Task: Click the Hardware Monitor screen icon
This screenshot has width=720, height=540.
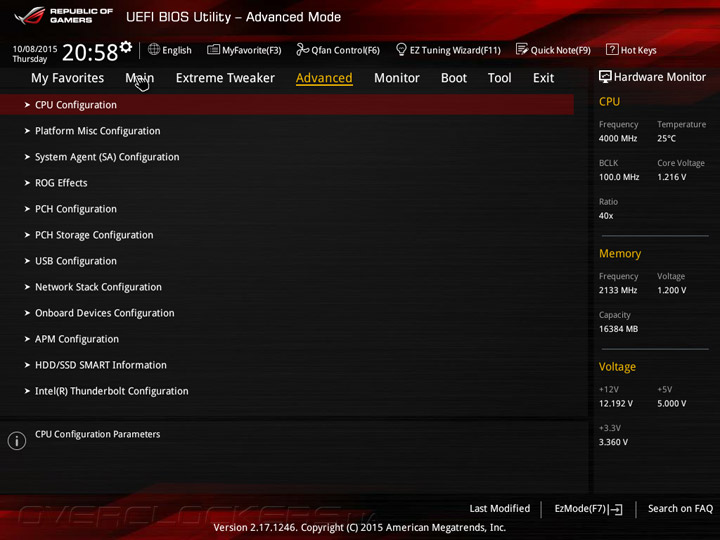Action: click(605, 77)
